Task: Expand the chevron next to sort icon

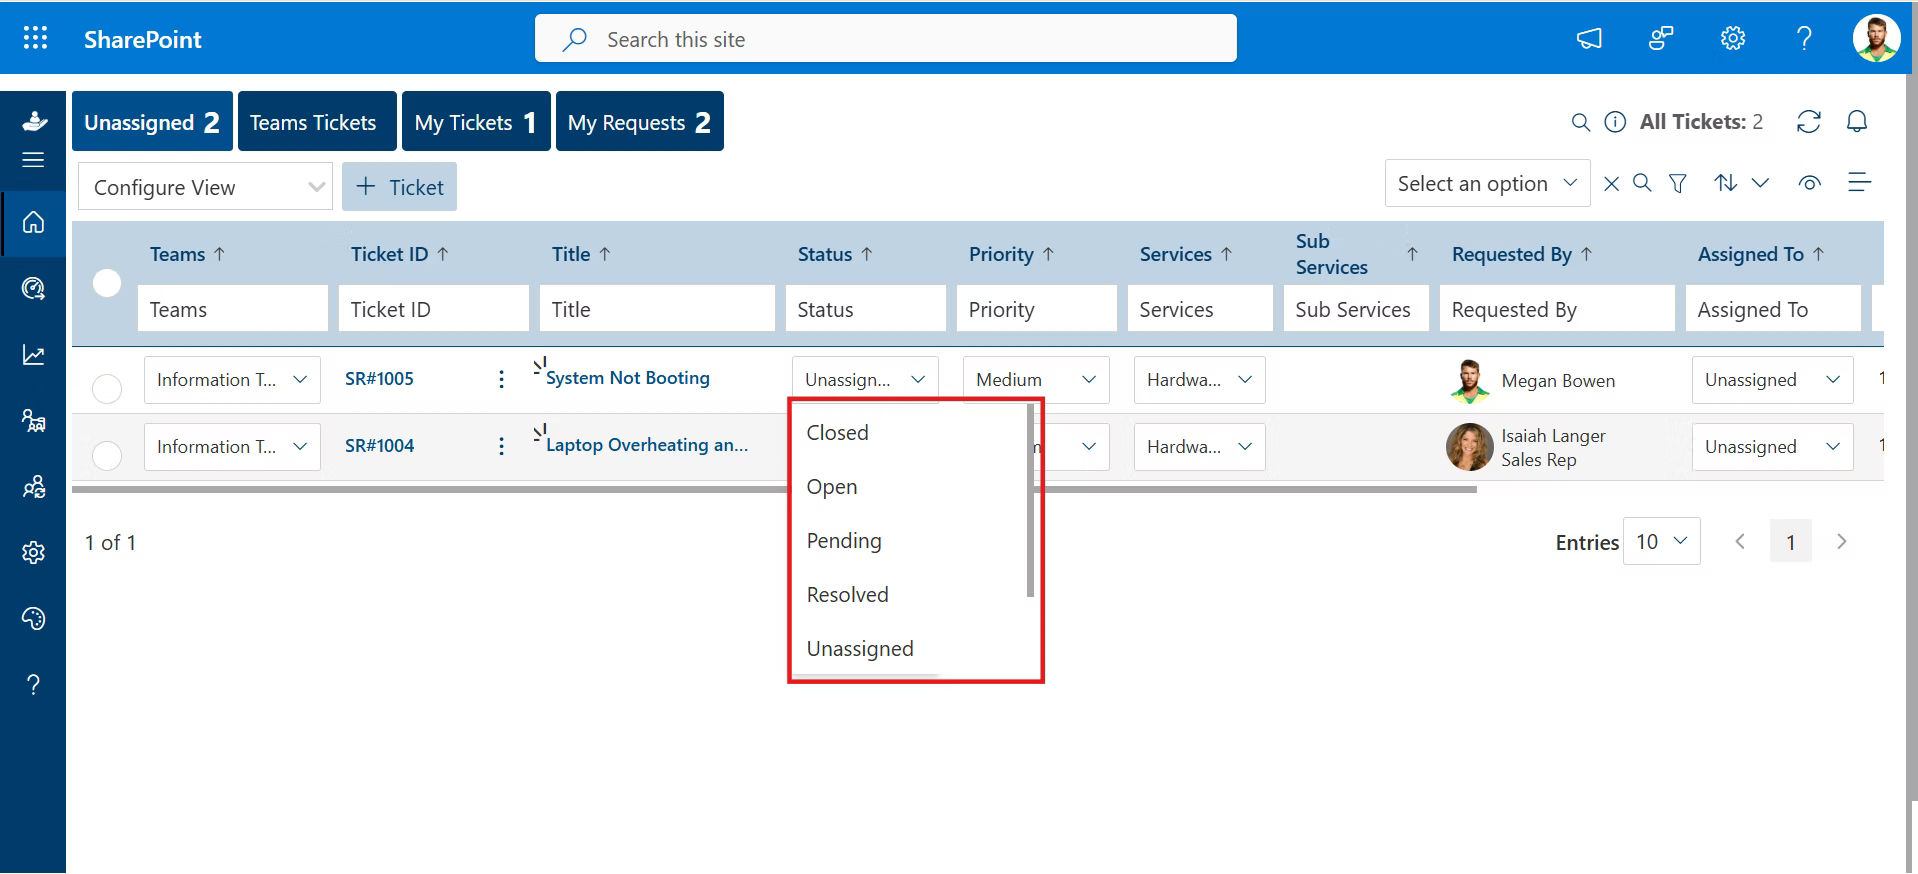Action: tap(1761, 183)
